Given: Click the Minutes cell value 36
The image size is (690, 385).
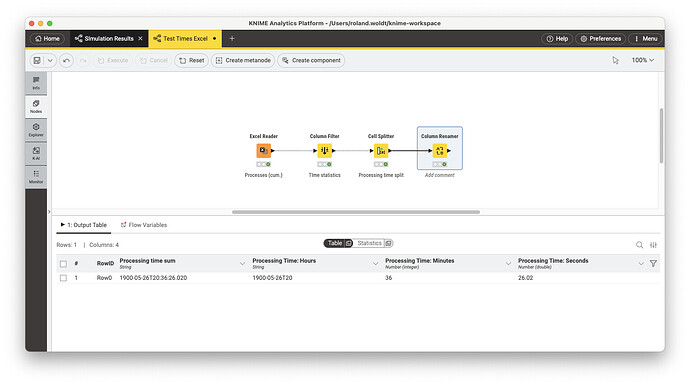Looking at the screenshot, I should coord(389,278).
